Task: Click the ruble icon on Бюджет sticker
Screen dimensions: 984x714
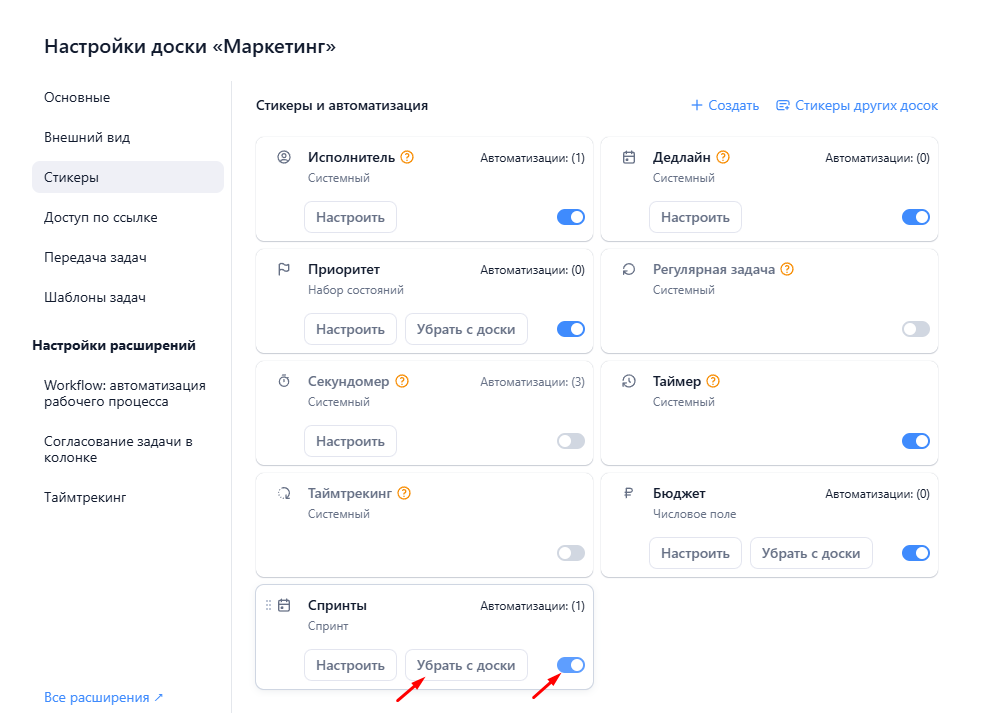Action: tap(629, 493)
